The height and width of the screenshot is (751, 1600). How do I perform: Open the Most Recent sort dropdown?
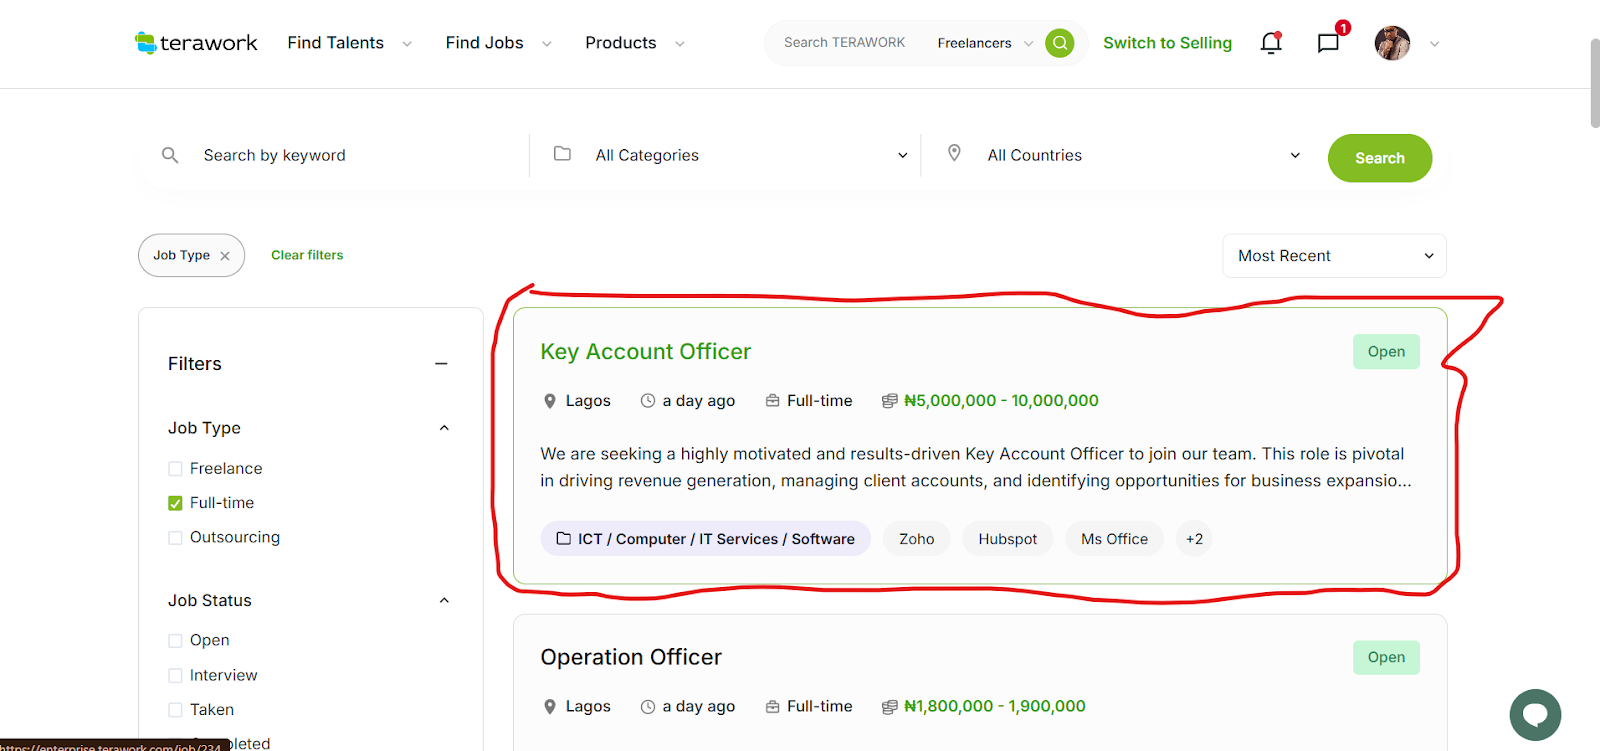[x=1334, y=256]
